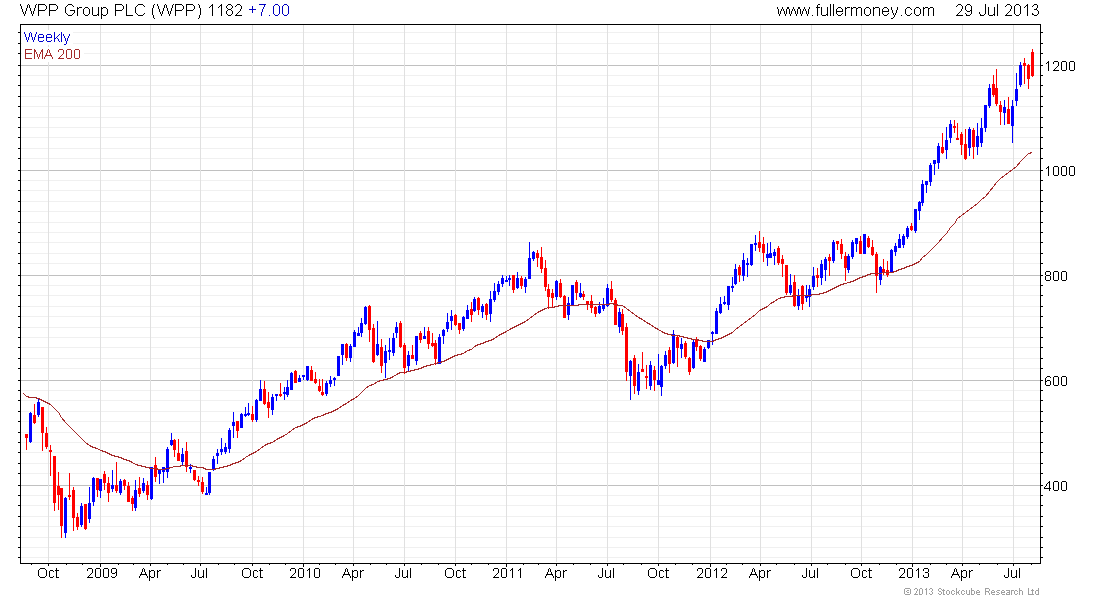Click the 1000 price axis label
The height and width of the screenshot is (600, 1100).
point(1060,171)
